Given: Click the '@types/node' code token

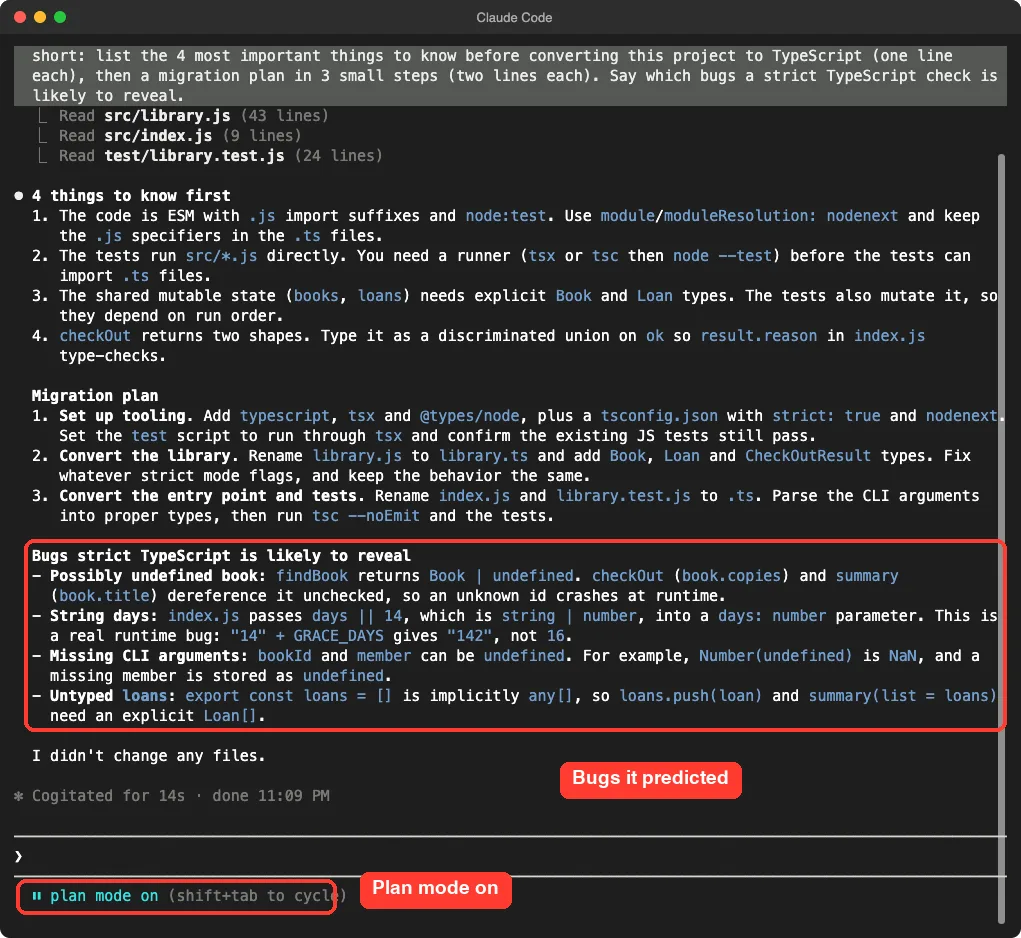Looking at the screenshot, I should click(x=469, y=415).
